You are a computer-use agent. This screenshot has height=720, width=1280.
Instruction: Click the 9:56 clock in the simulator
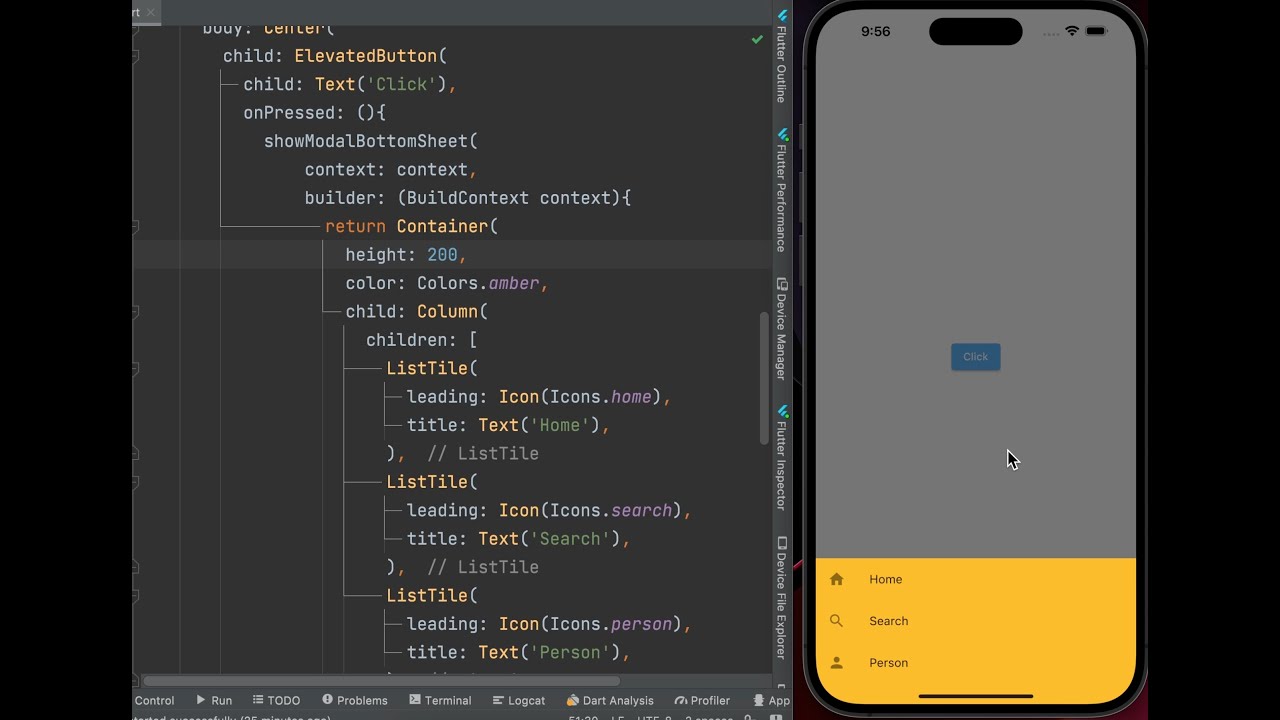pos(875,31)
